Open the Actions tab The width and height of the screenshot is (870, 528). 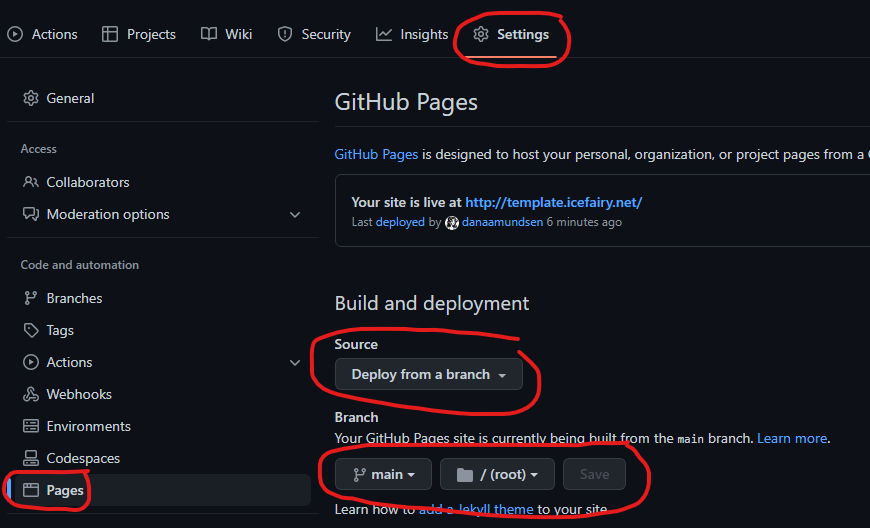pyautogui.click(x=43, y=34)
